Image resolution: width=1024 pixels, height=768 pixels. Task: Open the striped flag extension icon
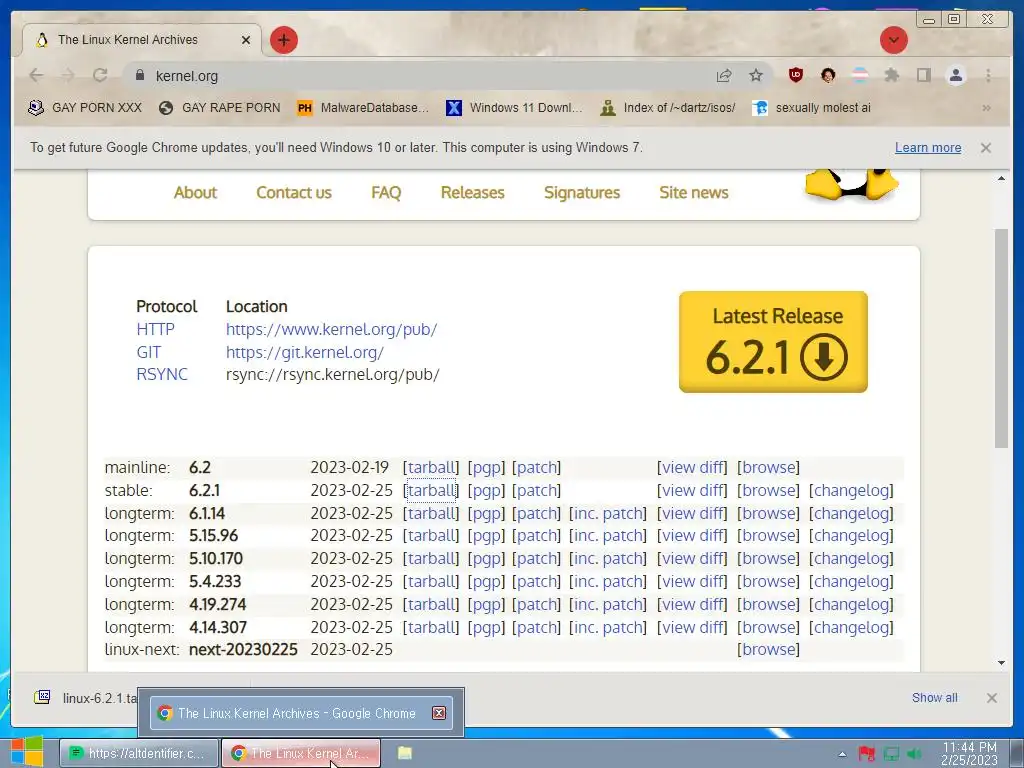[860, 75]
